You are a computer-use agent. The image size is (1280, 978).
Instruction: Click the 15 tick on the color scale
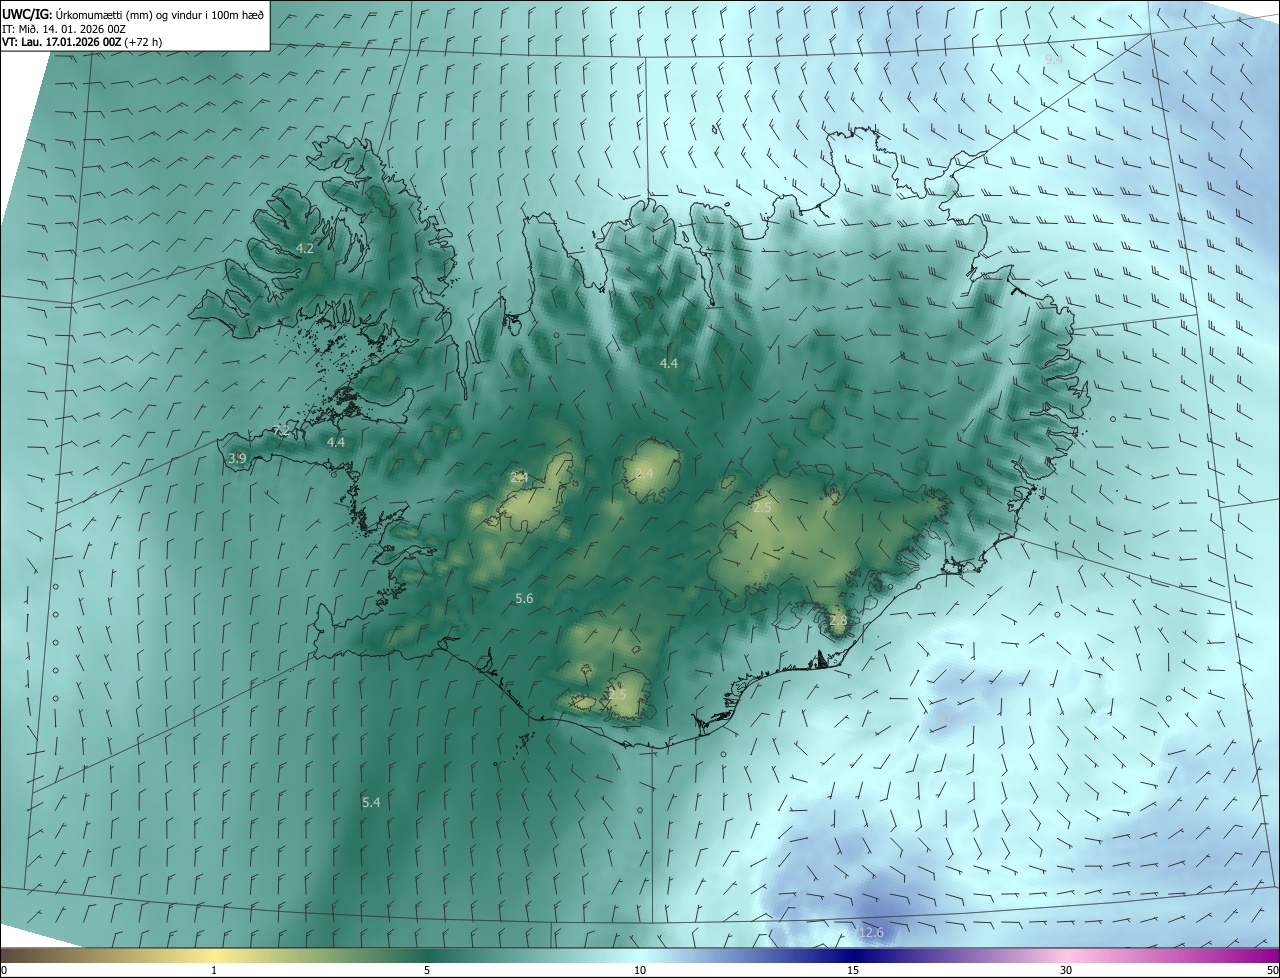[x=853, y=970]
